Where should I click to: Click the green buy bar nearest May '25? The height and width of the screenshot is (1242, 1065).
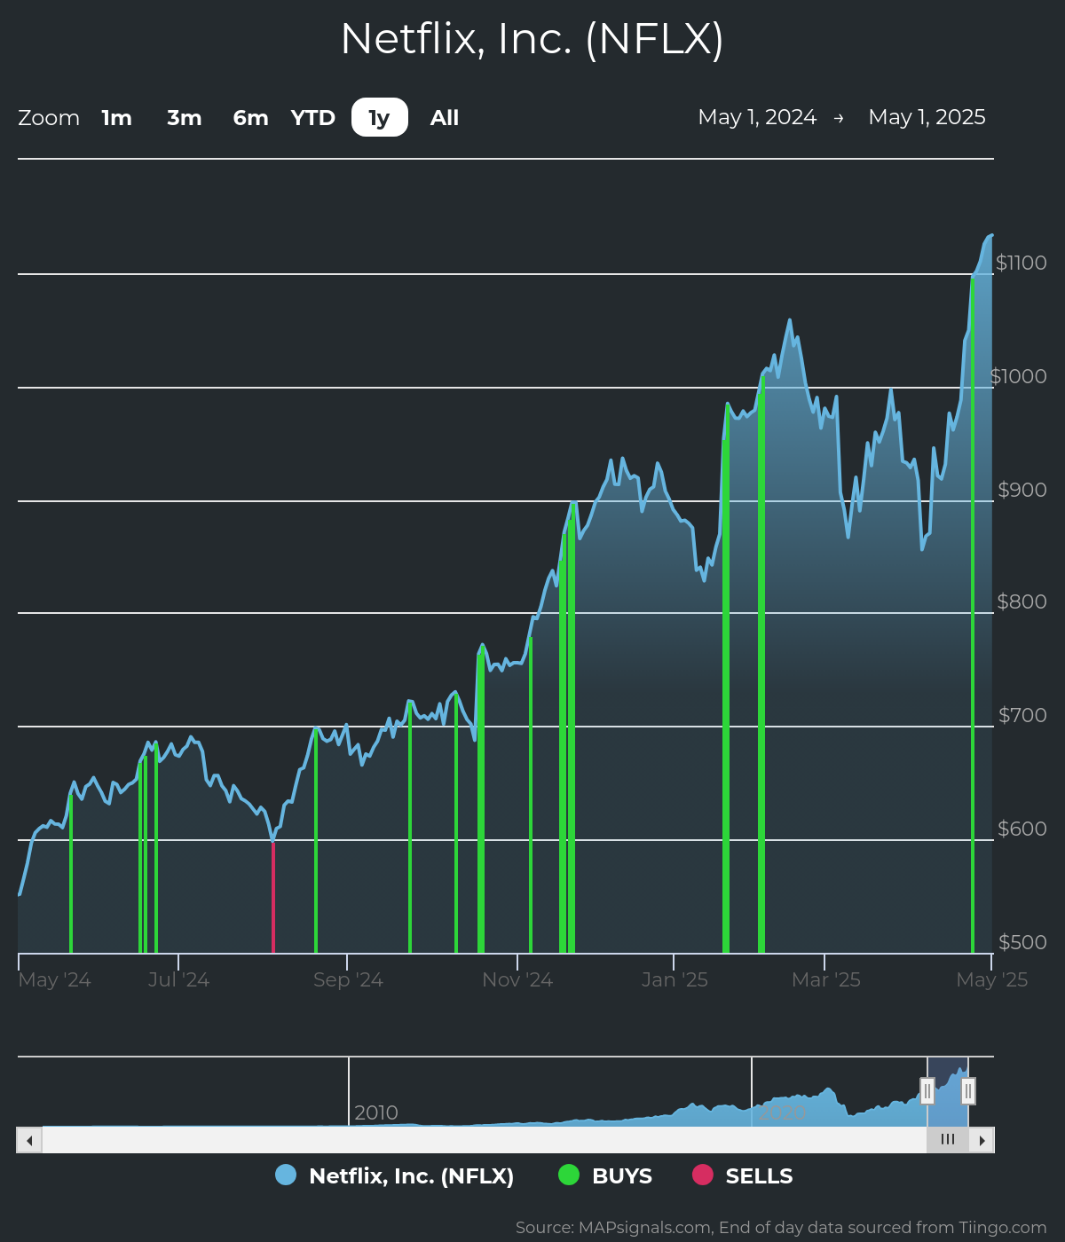click(972, 615)
